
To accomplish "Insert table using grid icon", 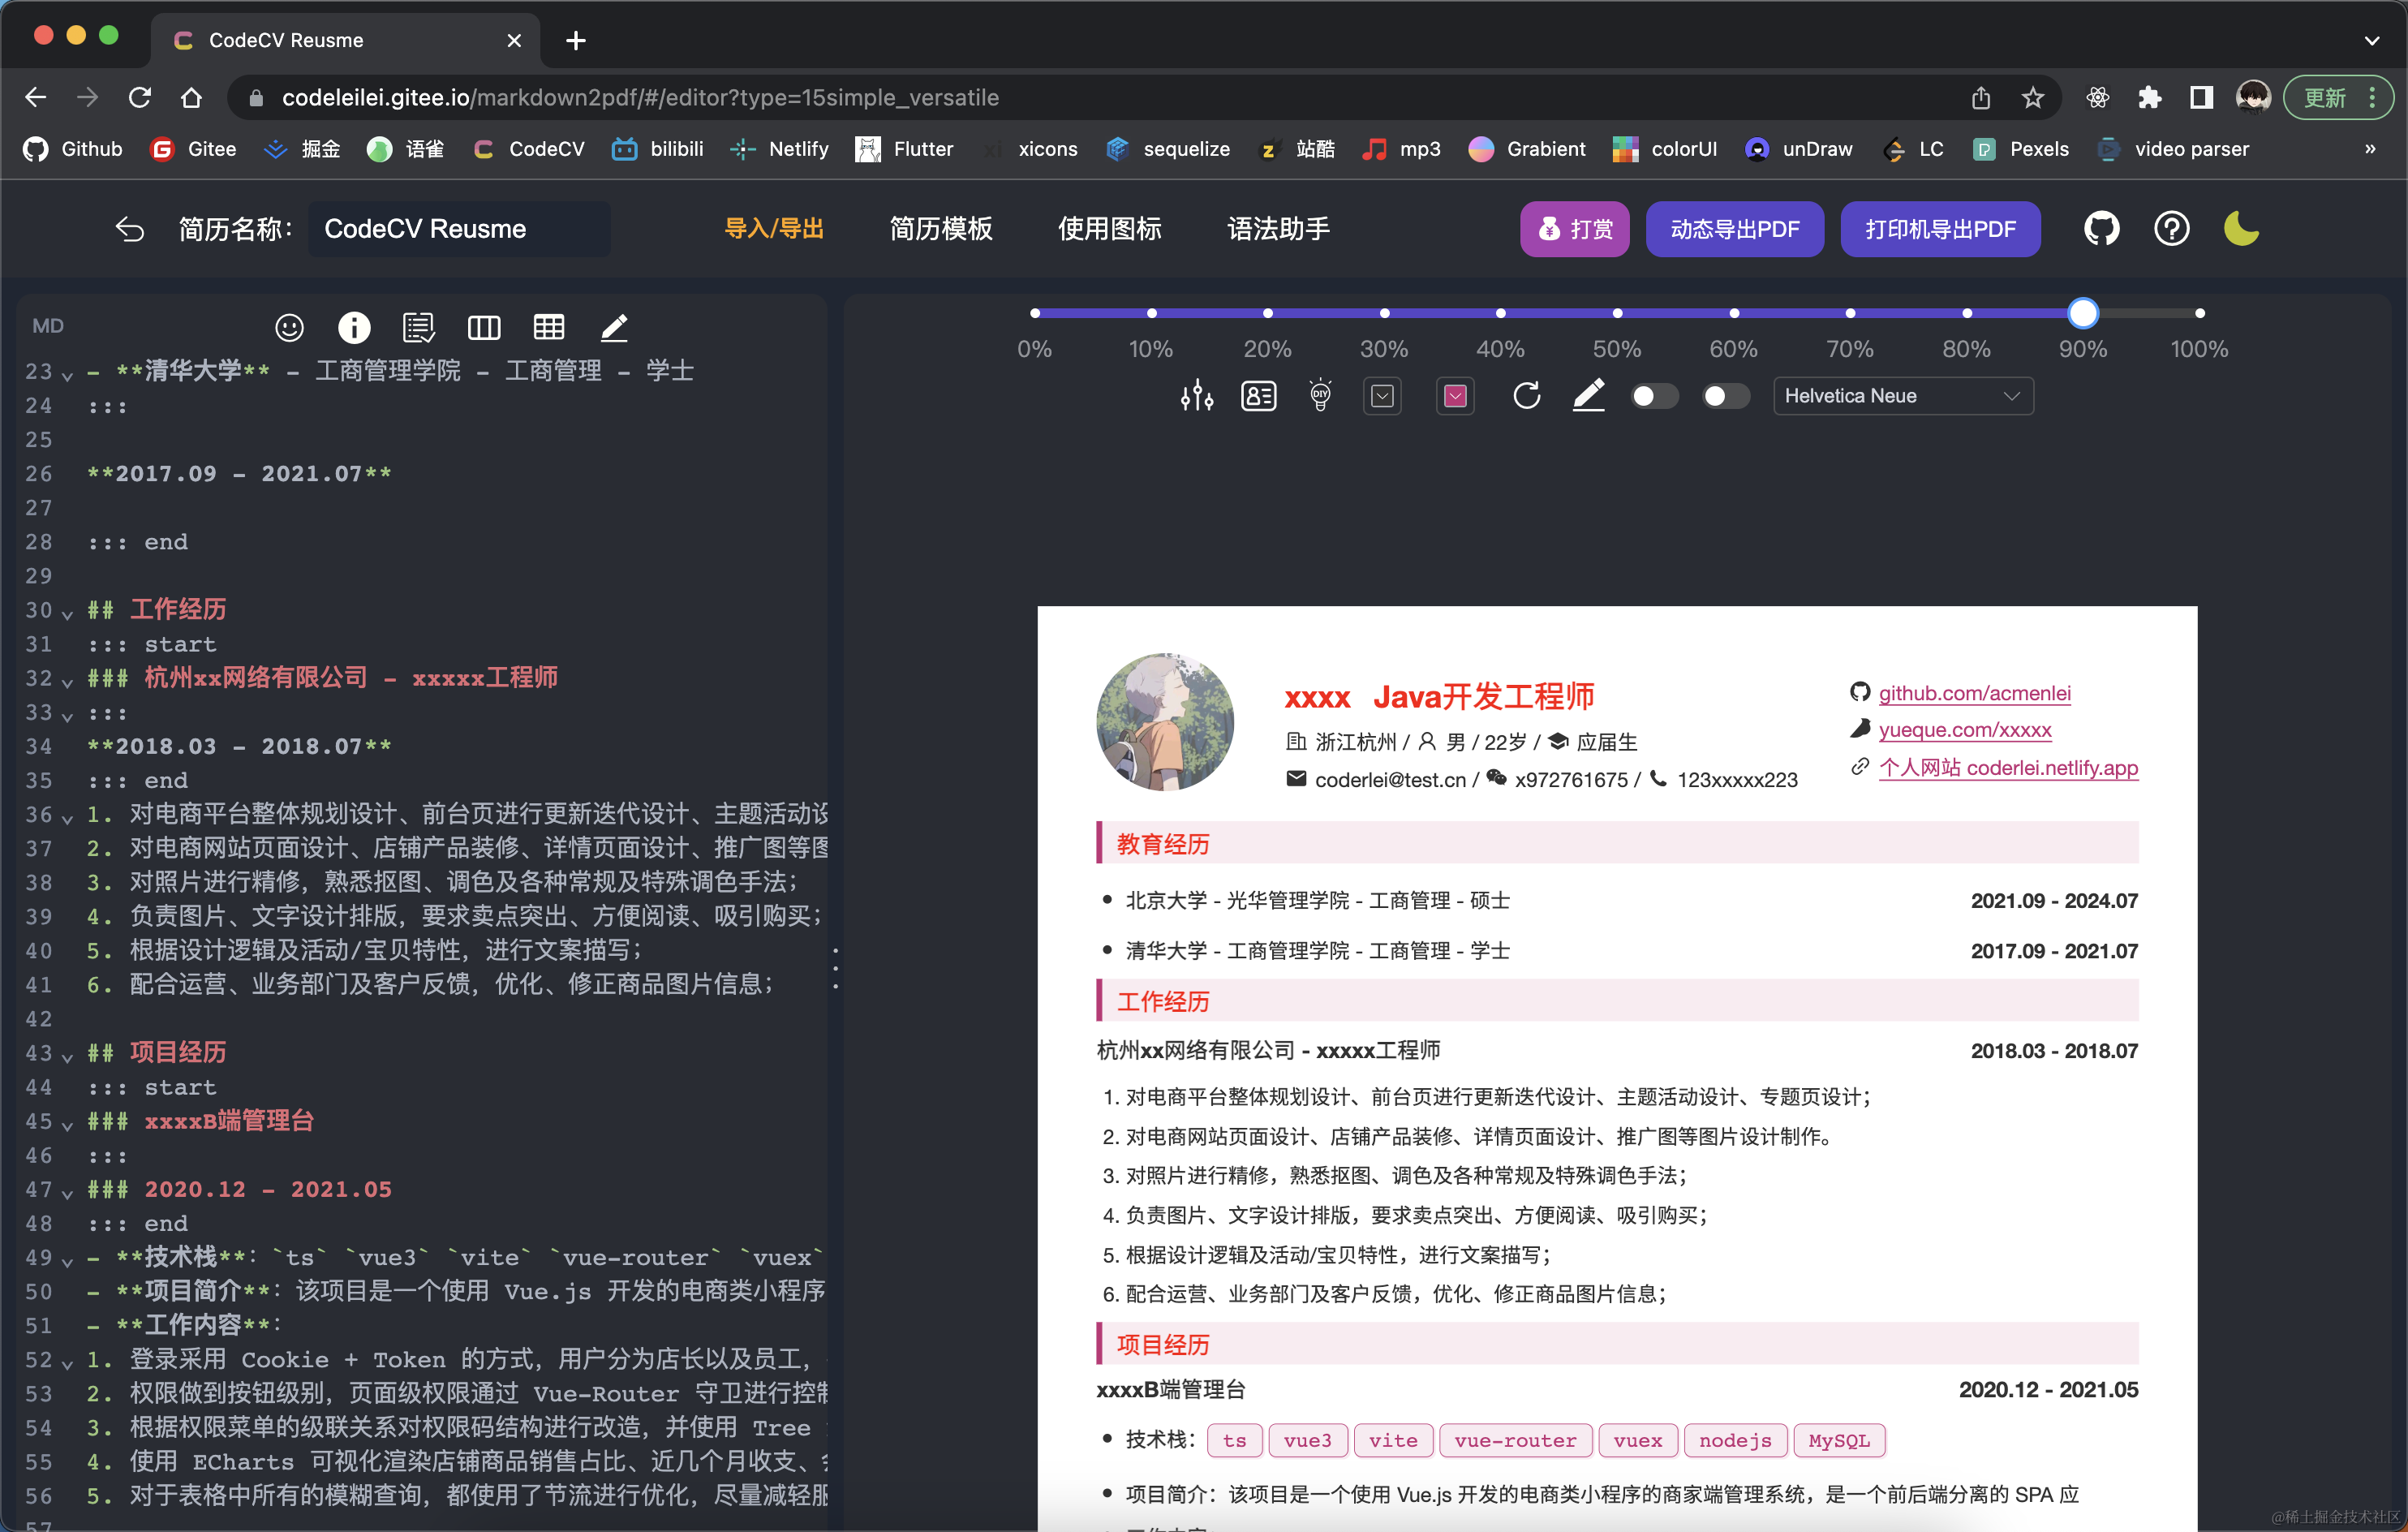I will (x=549, y=327).
